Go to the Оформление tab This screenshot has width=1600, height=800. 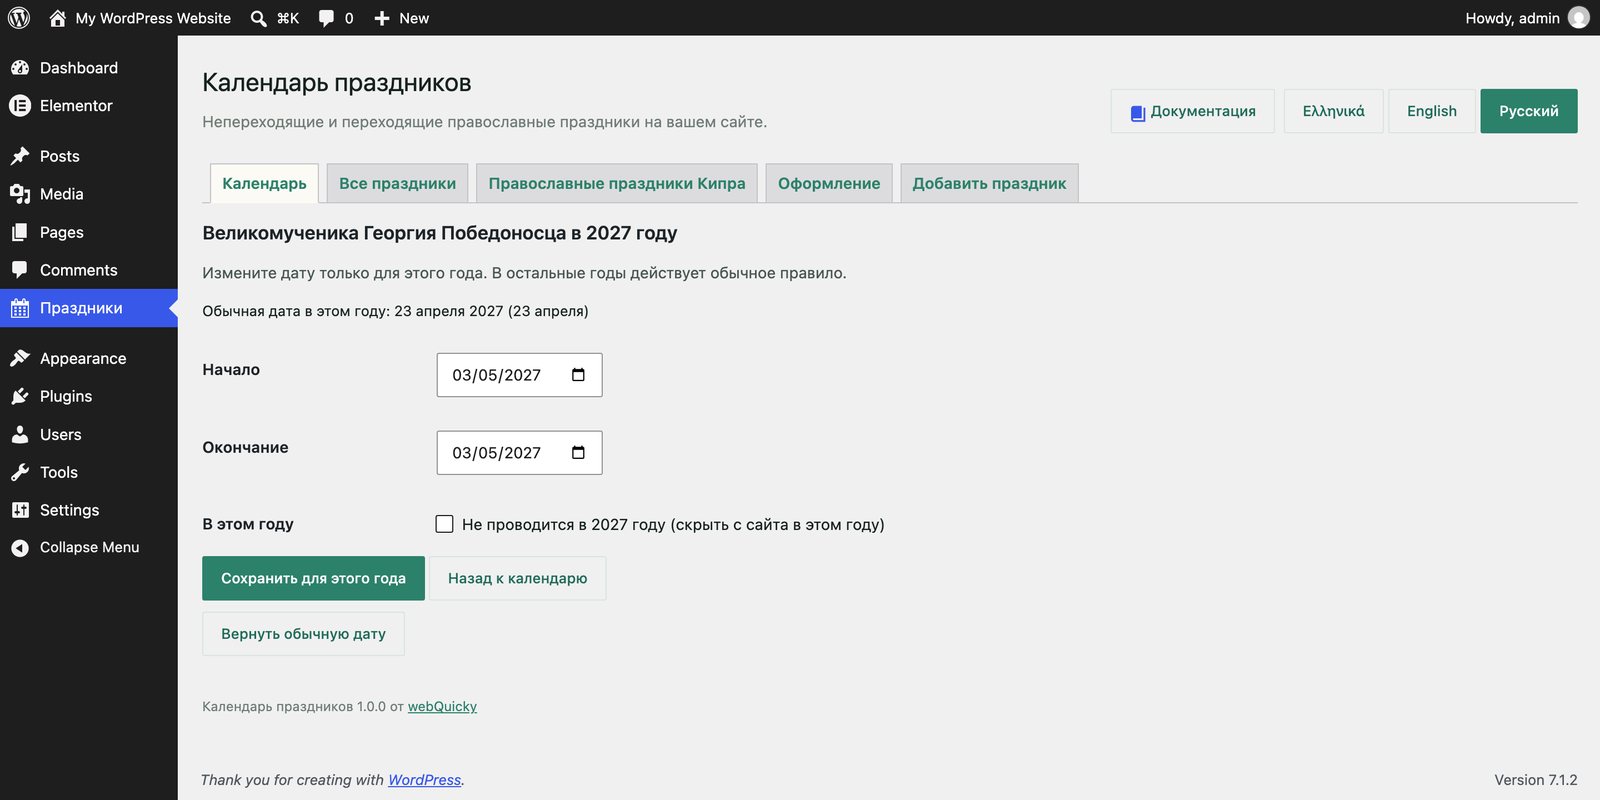[x=829, y=183]
